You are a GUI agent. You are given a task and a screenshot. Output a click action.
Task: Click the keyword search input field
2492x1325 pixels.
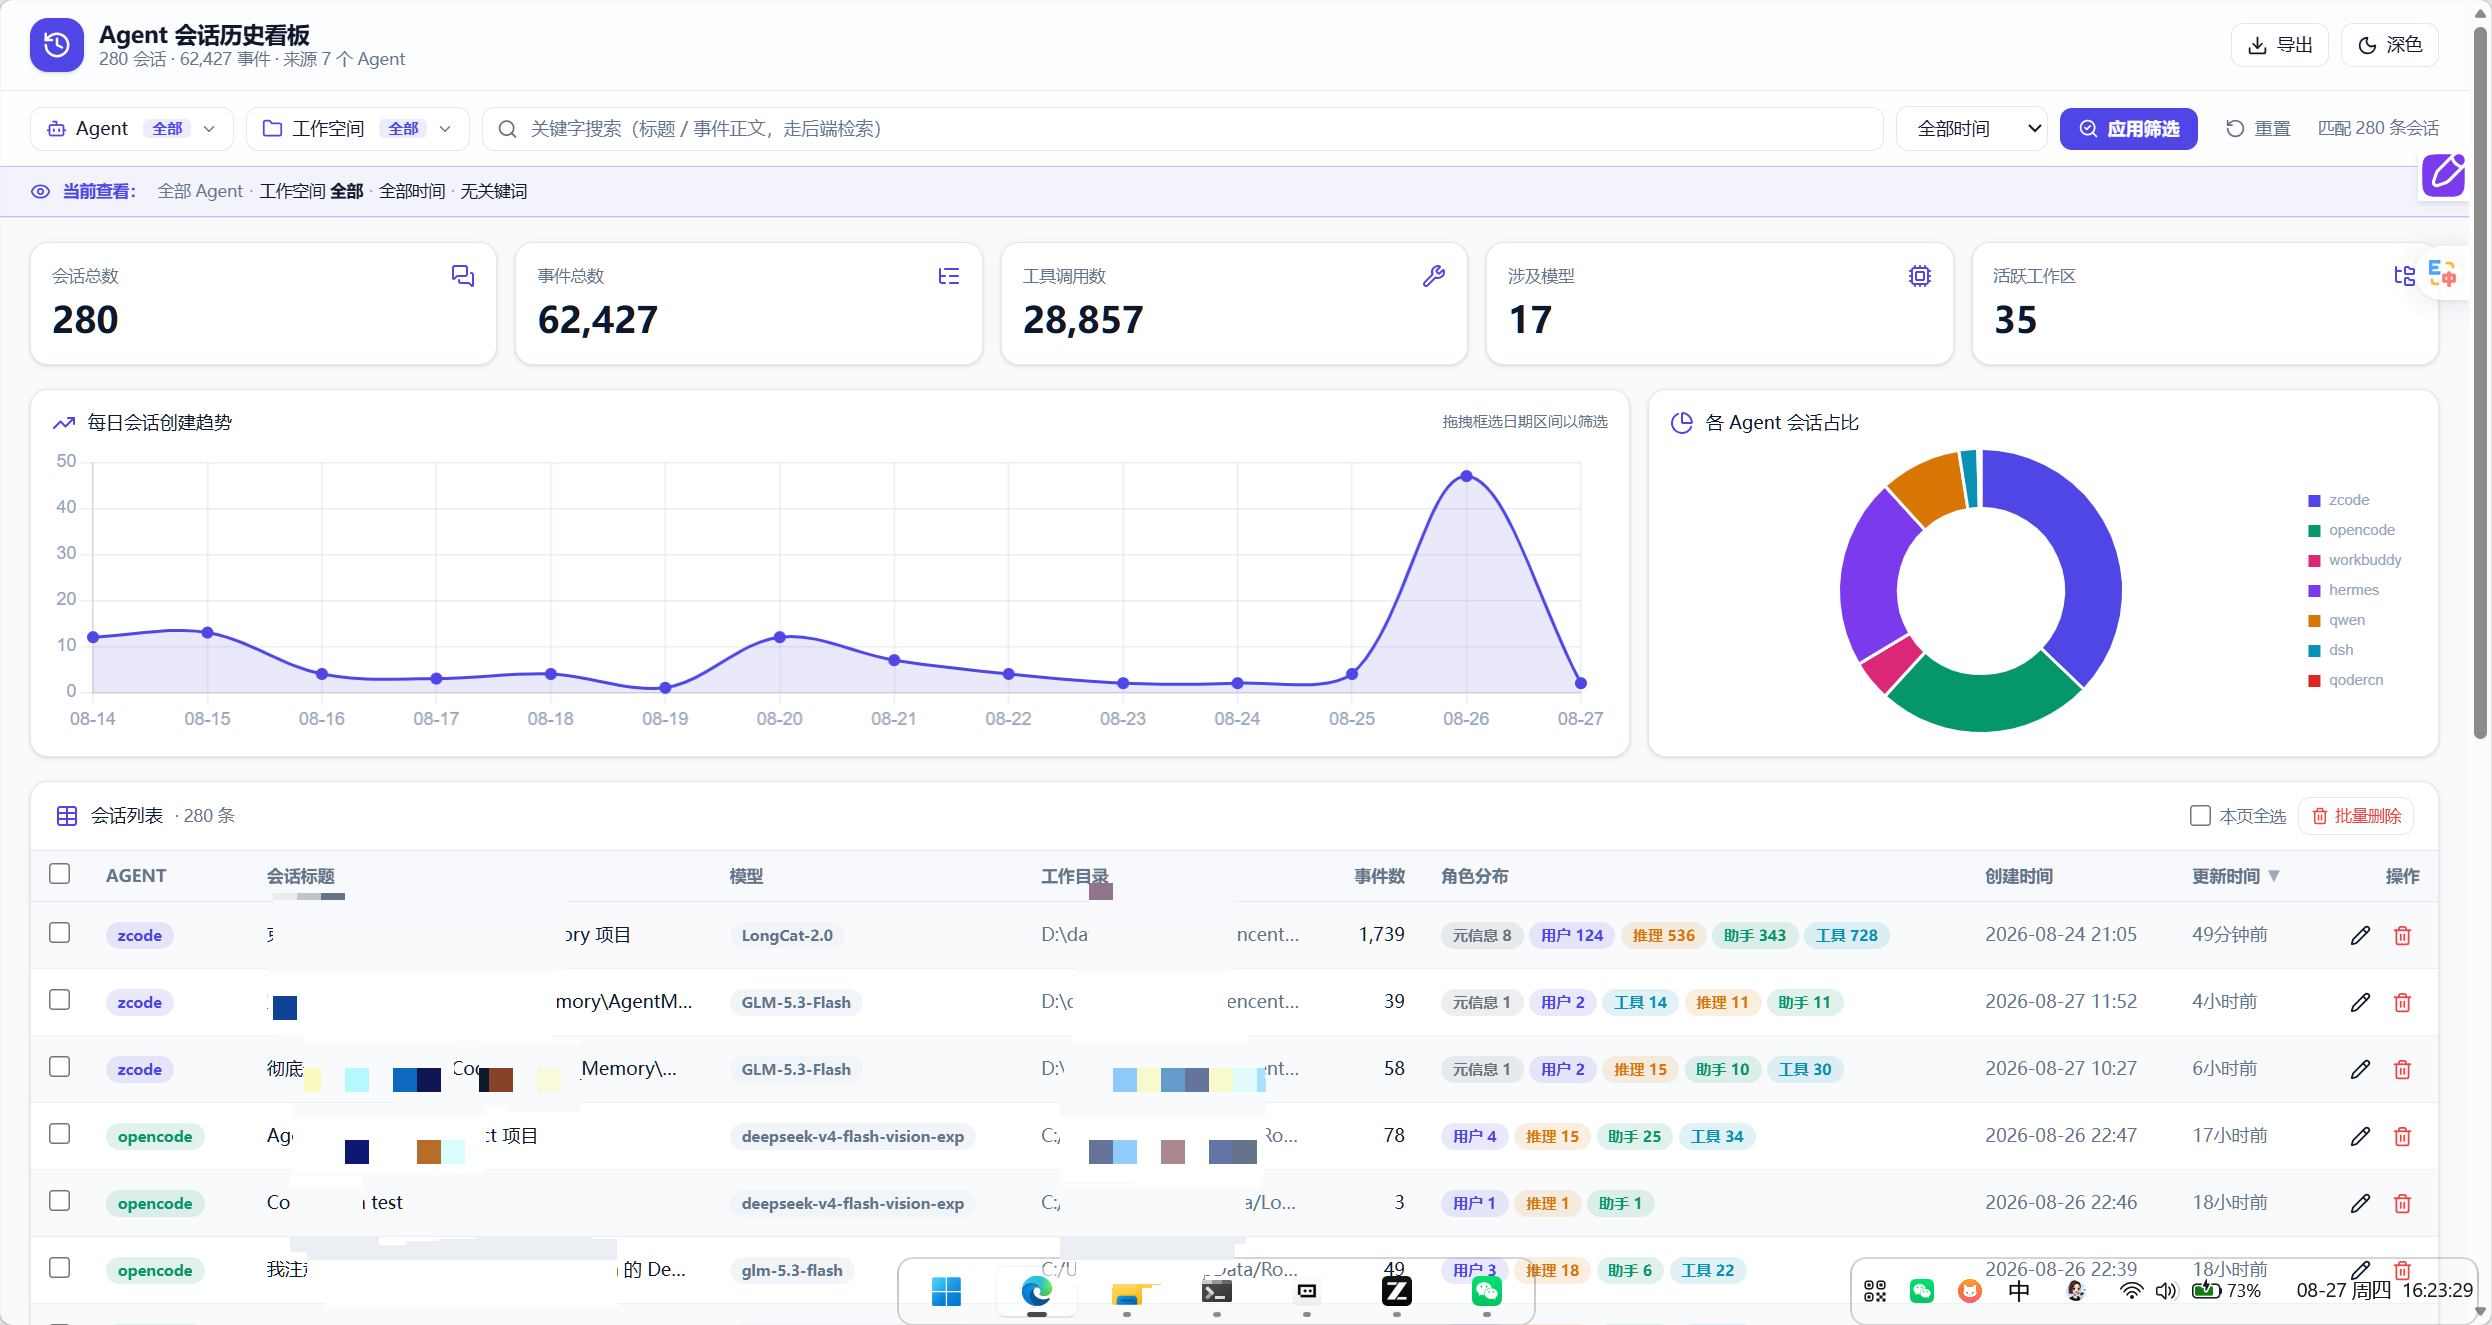[1182, 129]
